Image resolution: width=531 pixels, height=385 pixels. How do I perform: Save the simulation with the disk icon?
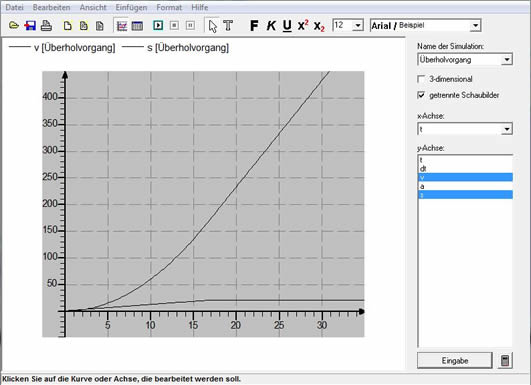pyautogui.click(x=30, y=25)
